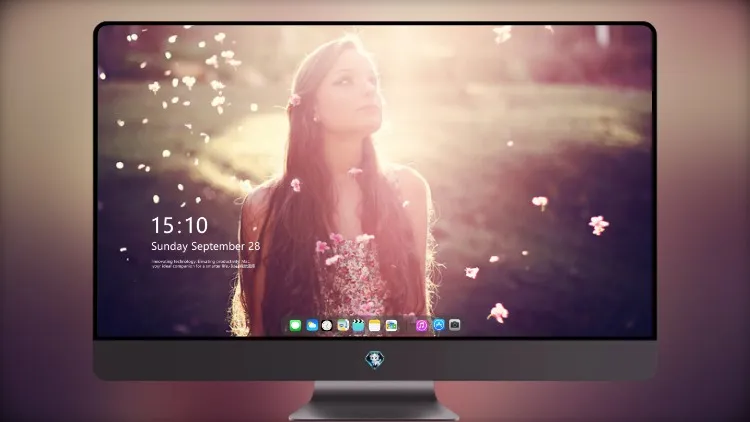Click the diamond logo on monitor chin
This screenshot has height=422, width=750.
[x=375, y=360]
